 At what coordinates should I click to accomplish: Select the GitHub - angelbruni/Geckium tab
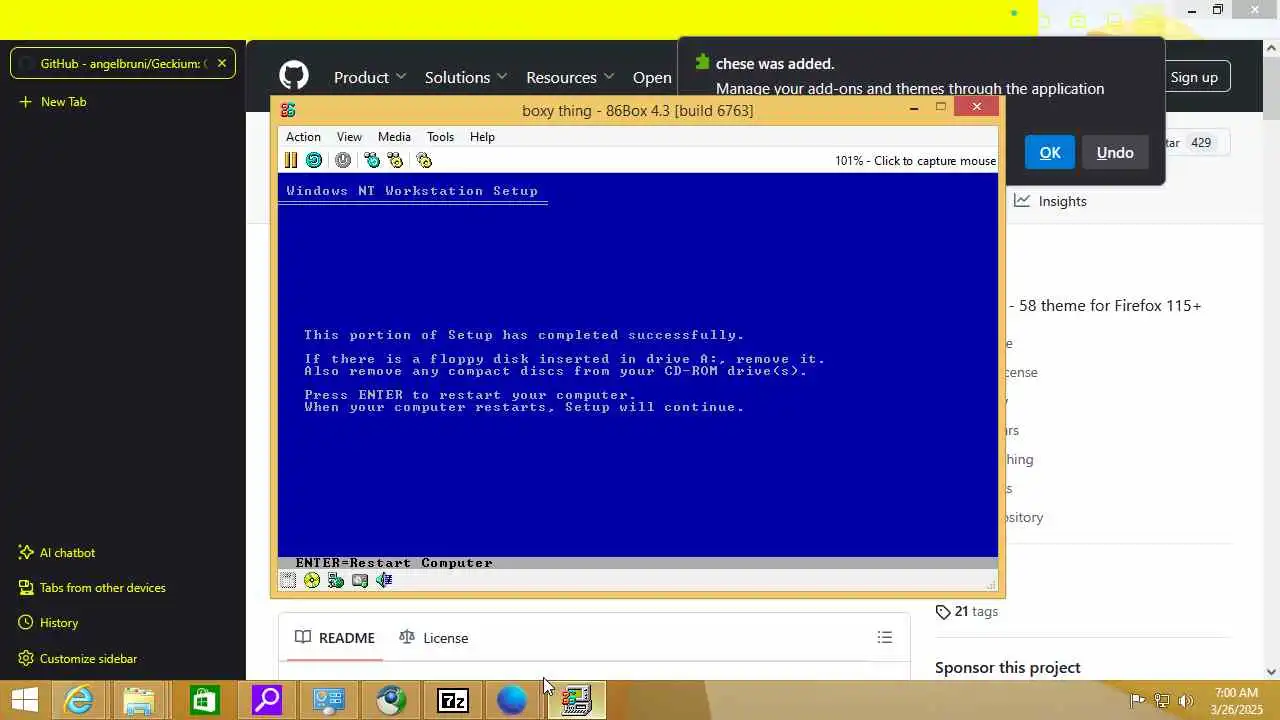123,63
